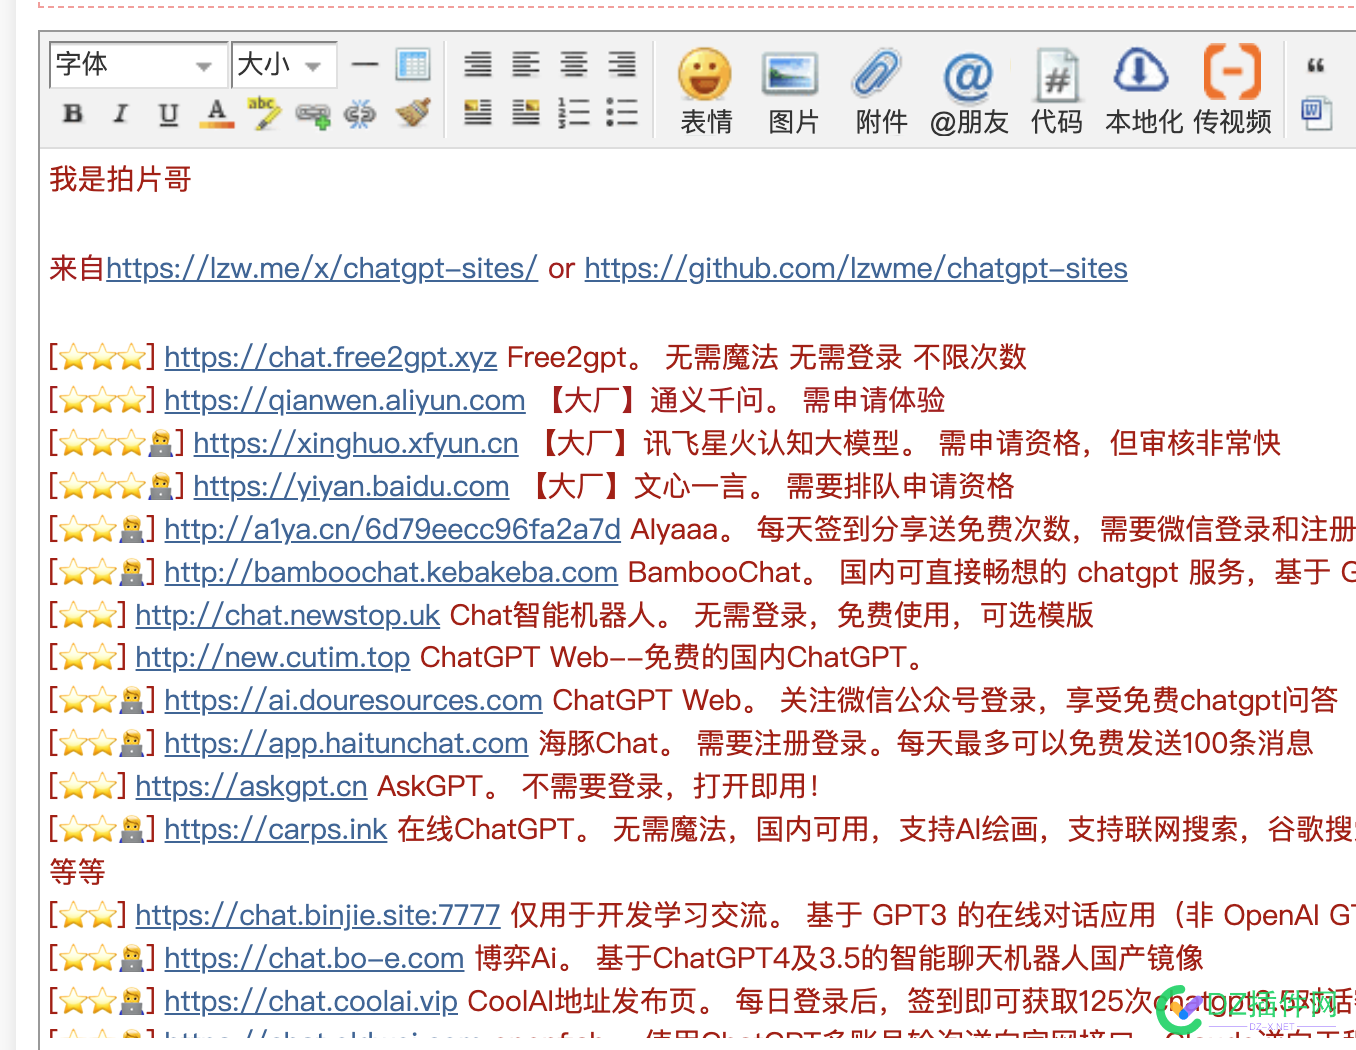This screenshot has width=1356, height=1050.
Task: Open the 图片 image upload tool
Action: click(792, 91)
